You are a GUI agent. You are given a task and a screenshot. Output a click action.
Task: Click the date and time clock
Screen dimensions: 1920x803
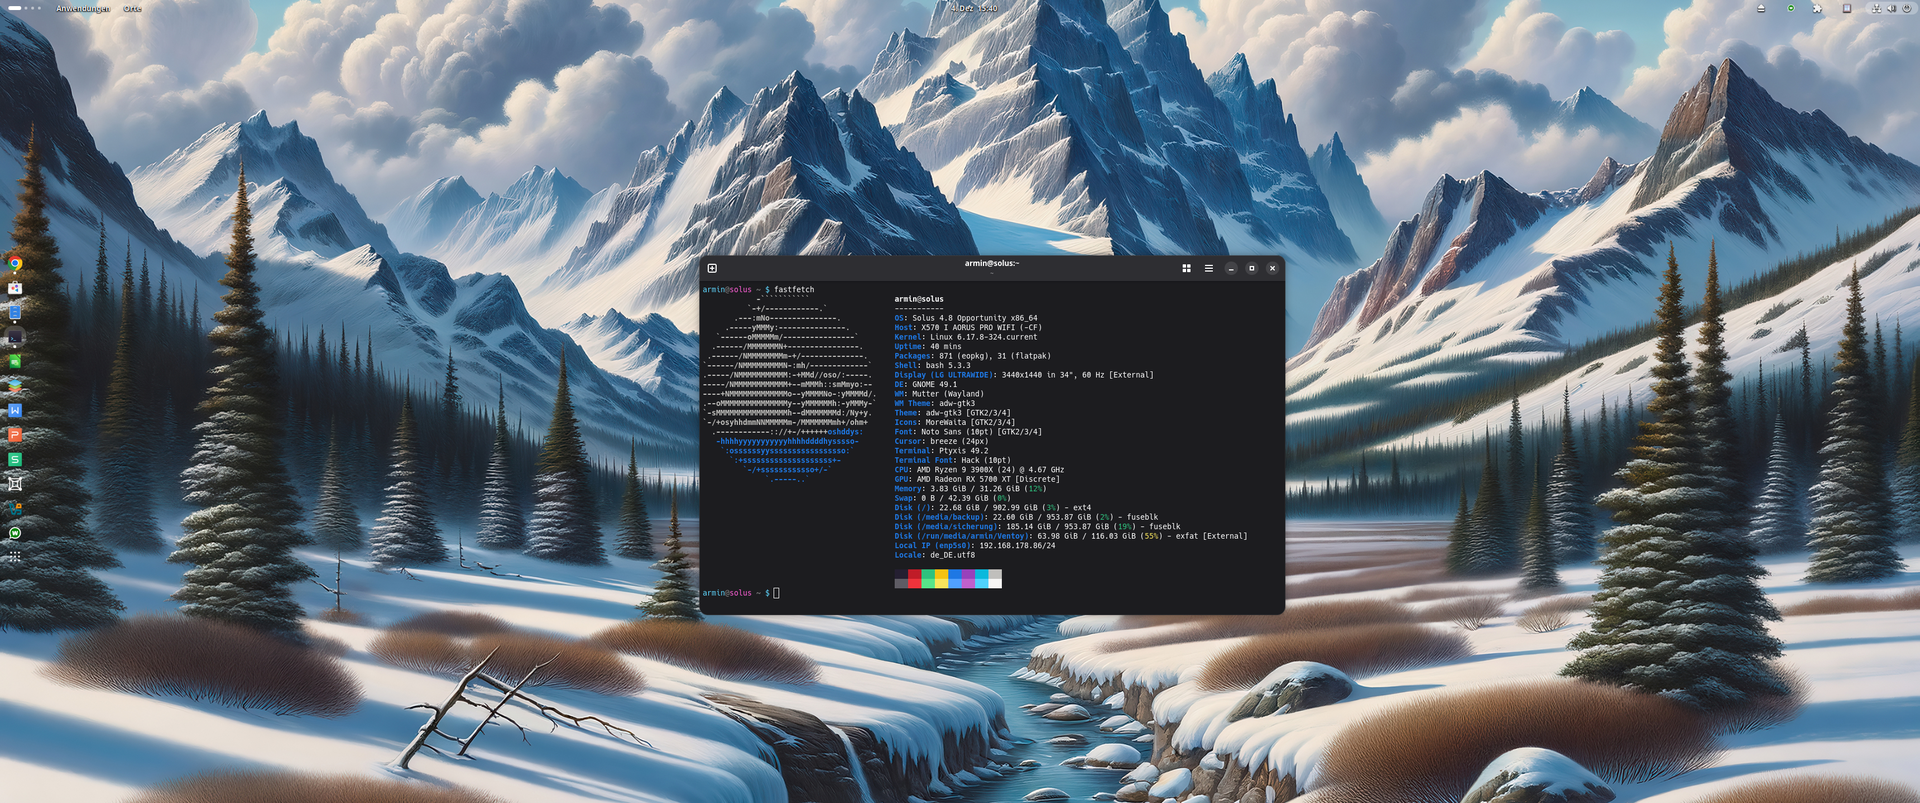(x=973, y=8)
